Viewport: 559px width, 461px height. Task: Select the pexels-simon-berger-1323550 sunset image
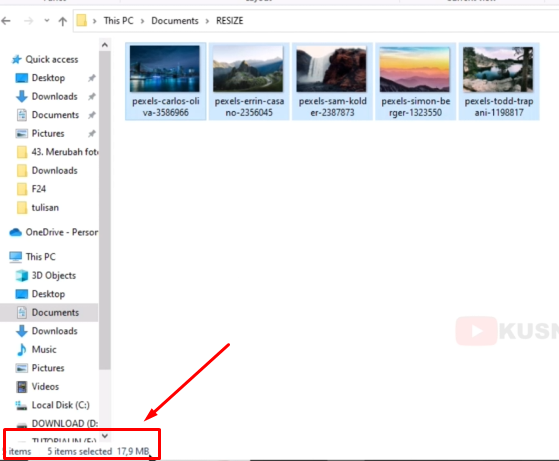[415, 82]
